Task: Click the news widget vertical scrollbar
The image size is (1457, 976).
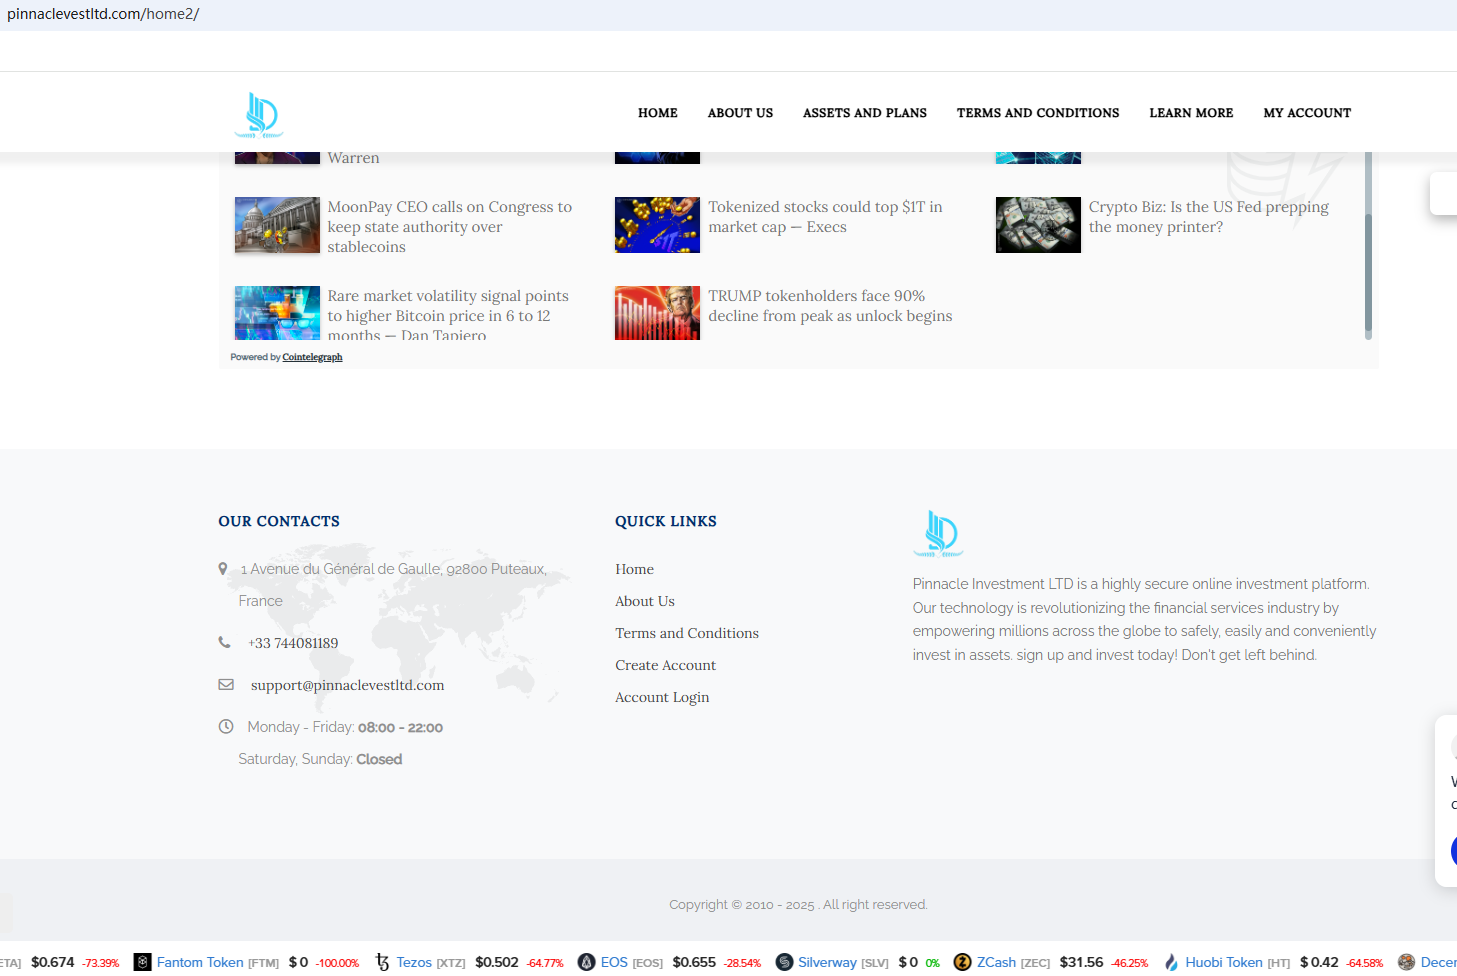Action: [1368, 275]
